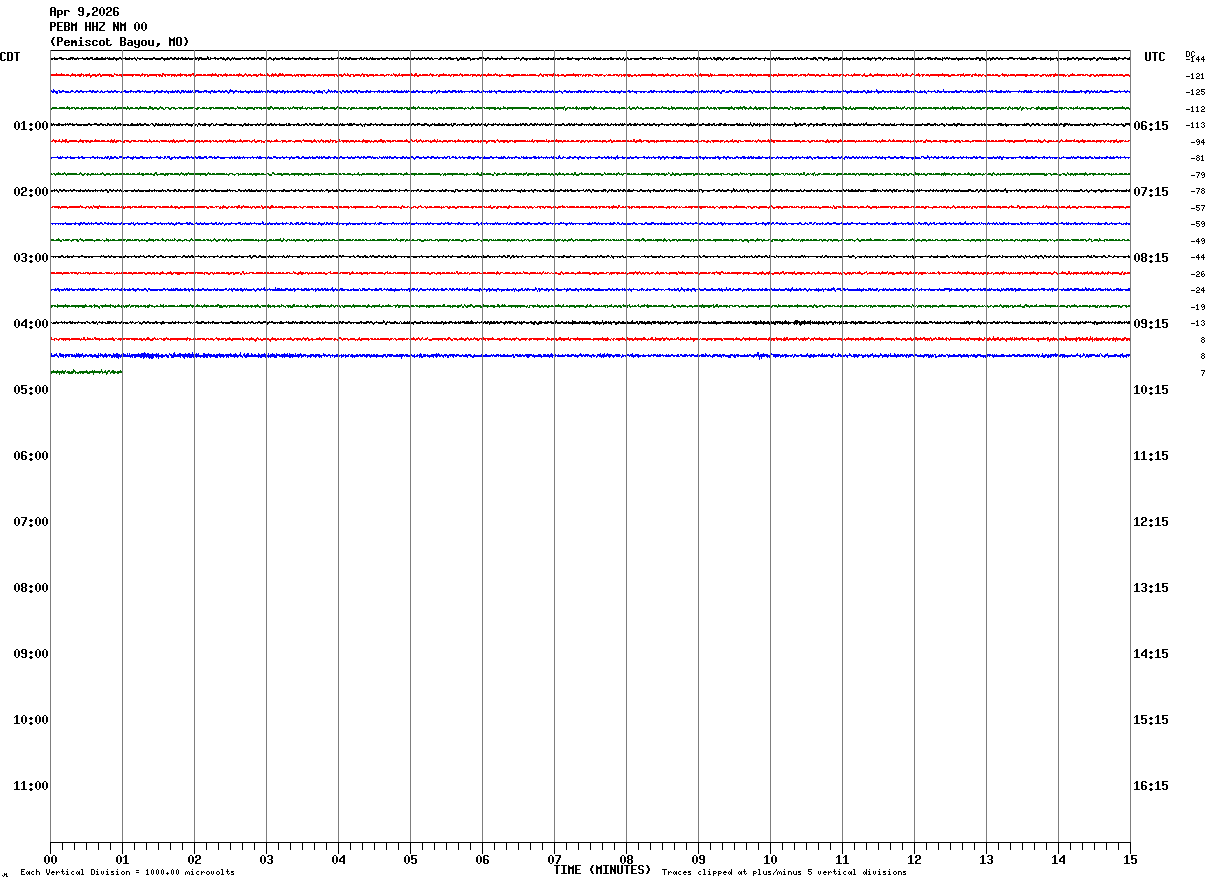
Task: Click the 15:15 UTC time label
Action: pos(1151,720)
